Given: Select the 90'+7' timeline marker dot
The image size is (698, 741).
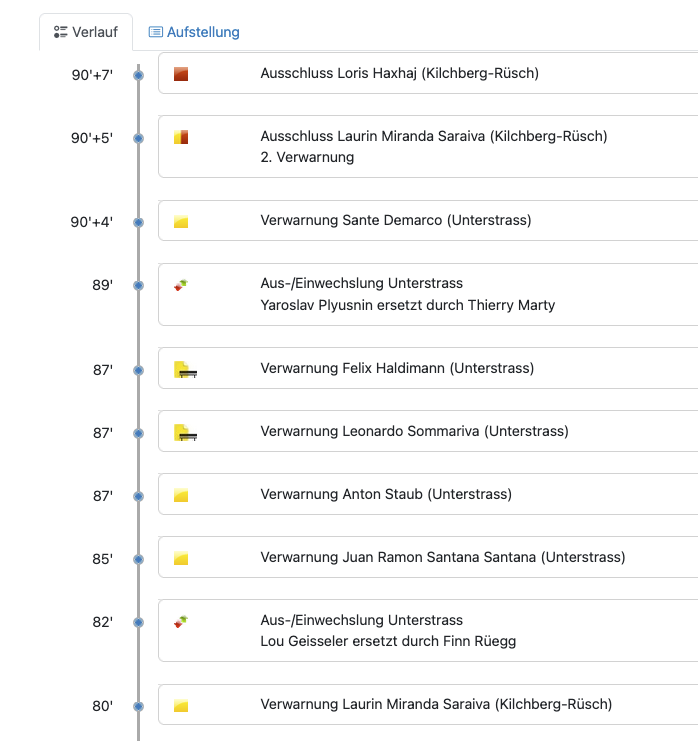Looking at the screenshot, I should click(138, 75).
